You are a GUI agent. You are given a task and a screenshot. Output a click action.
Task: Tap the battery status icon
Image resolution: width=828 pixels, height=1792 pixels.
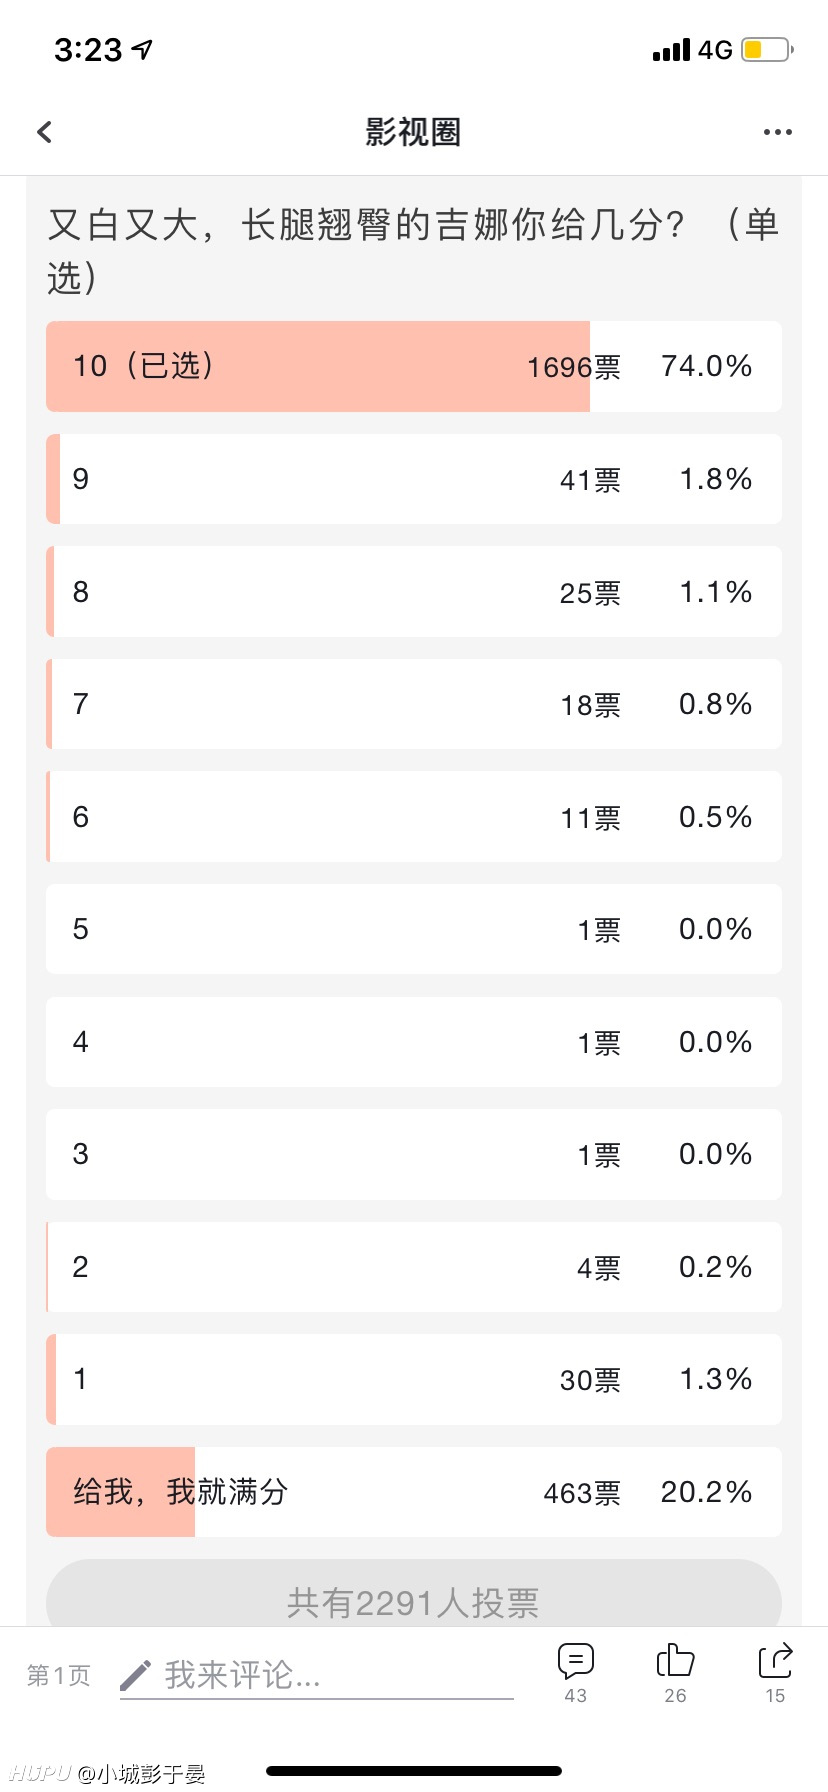click(x=767, y=49)
